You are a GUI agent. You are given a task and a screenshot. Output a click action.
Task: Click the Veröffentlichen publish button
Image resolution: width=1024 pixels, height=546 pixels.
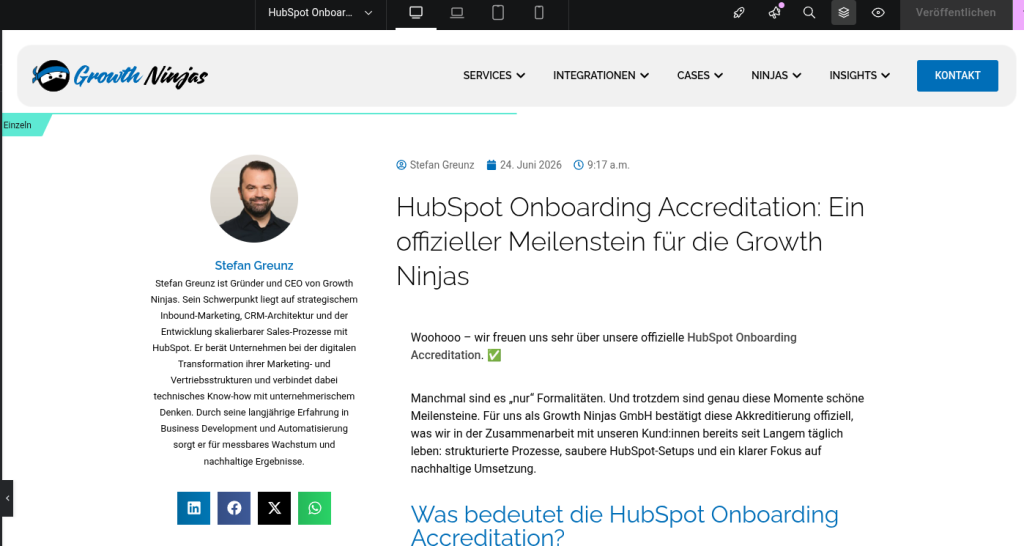pos(955,12)
